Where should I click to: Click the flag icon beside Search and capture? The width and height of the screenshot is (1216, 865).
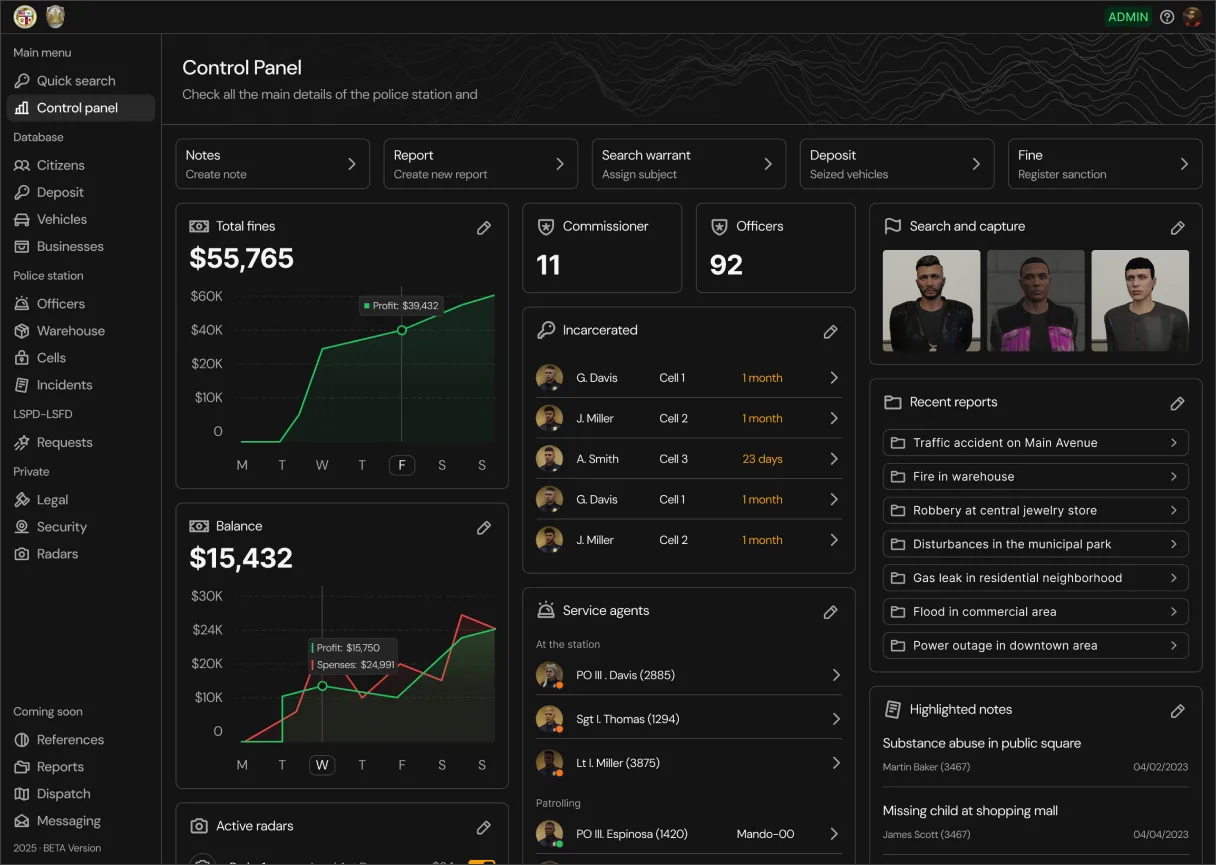tap(893, 226)
